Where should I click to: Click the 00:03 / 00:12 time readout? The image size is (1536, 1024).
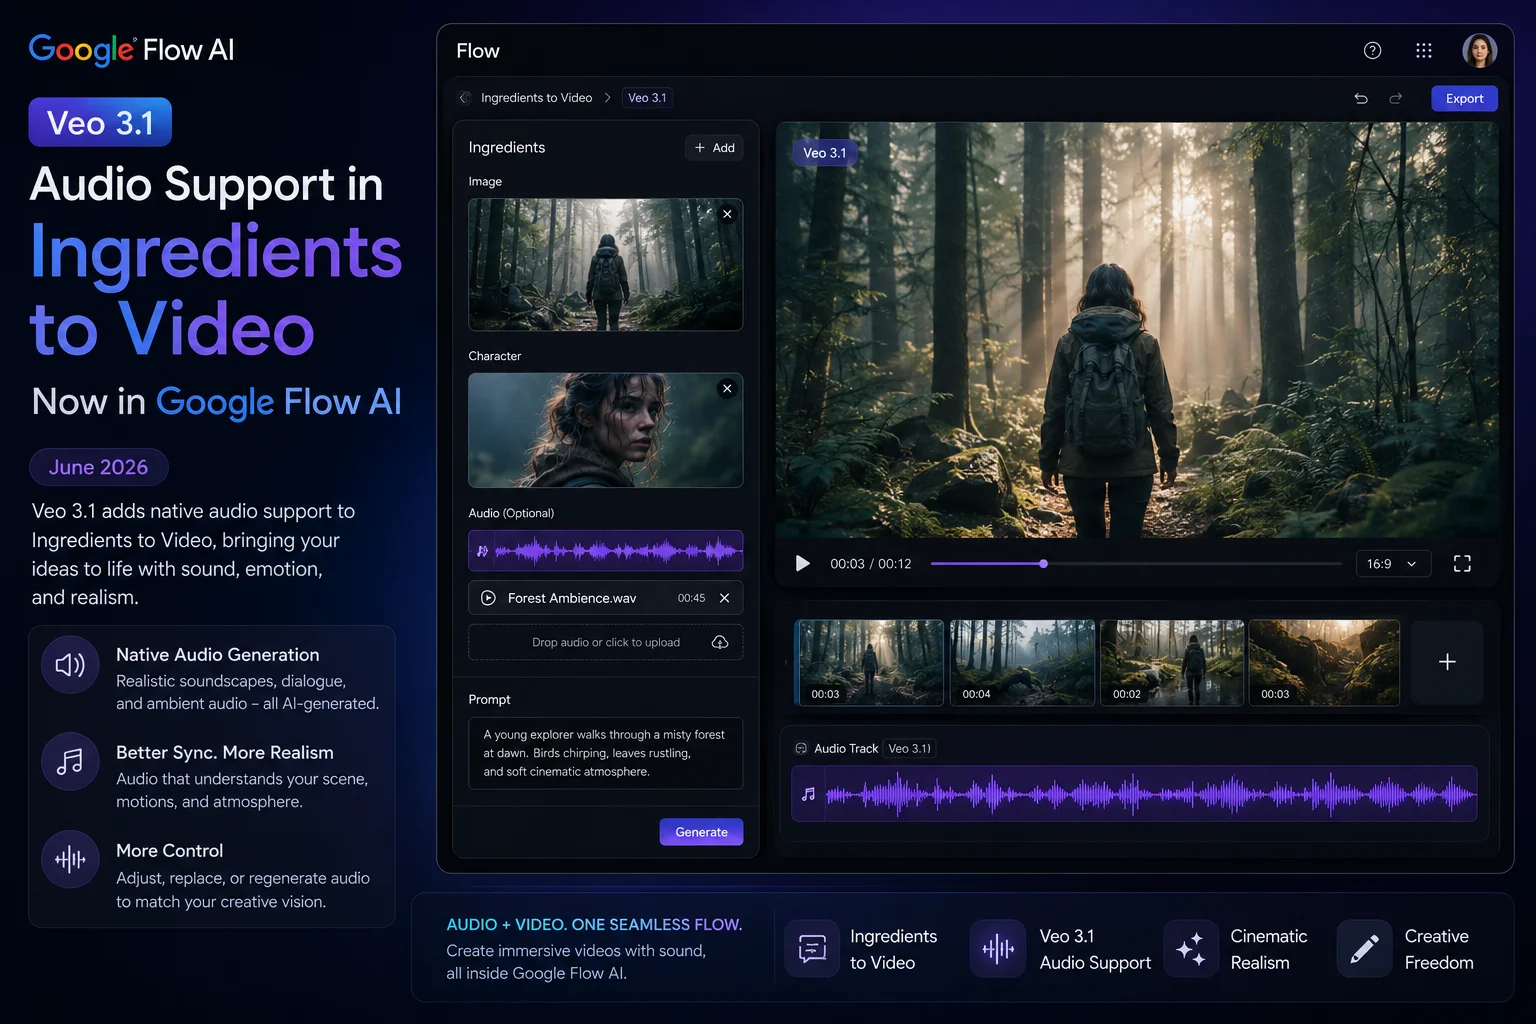870,564
